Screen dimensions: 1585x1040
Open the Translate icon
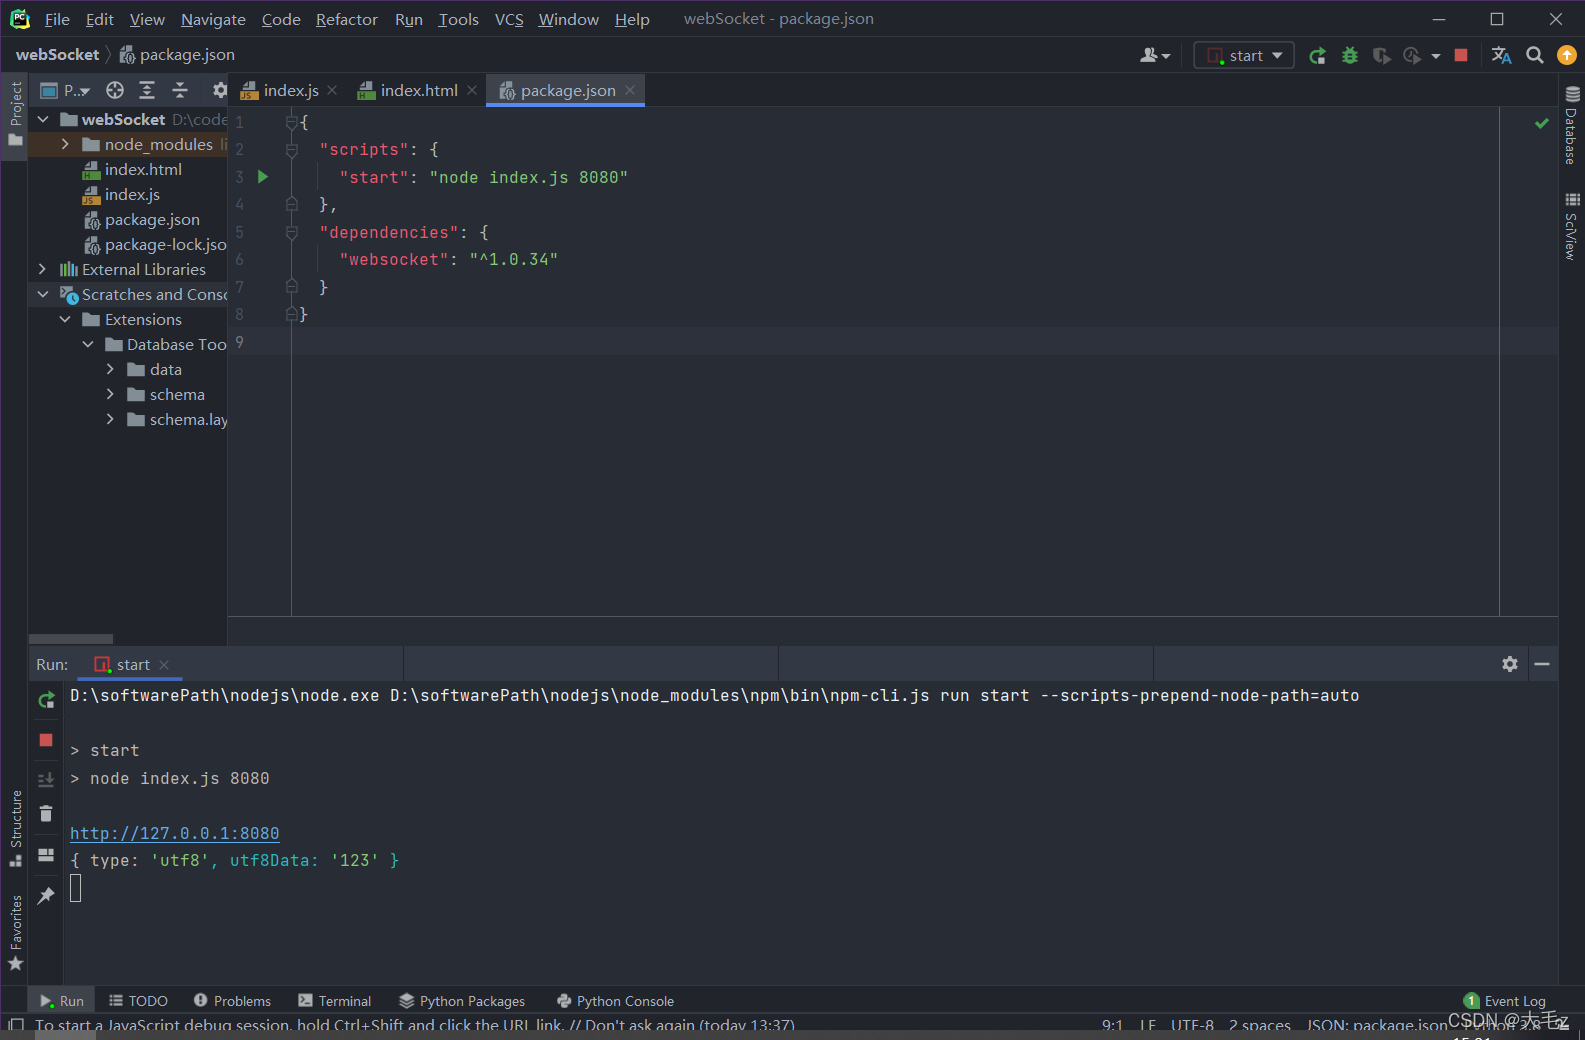pos(1501,56)
